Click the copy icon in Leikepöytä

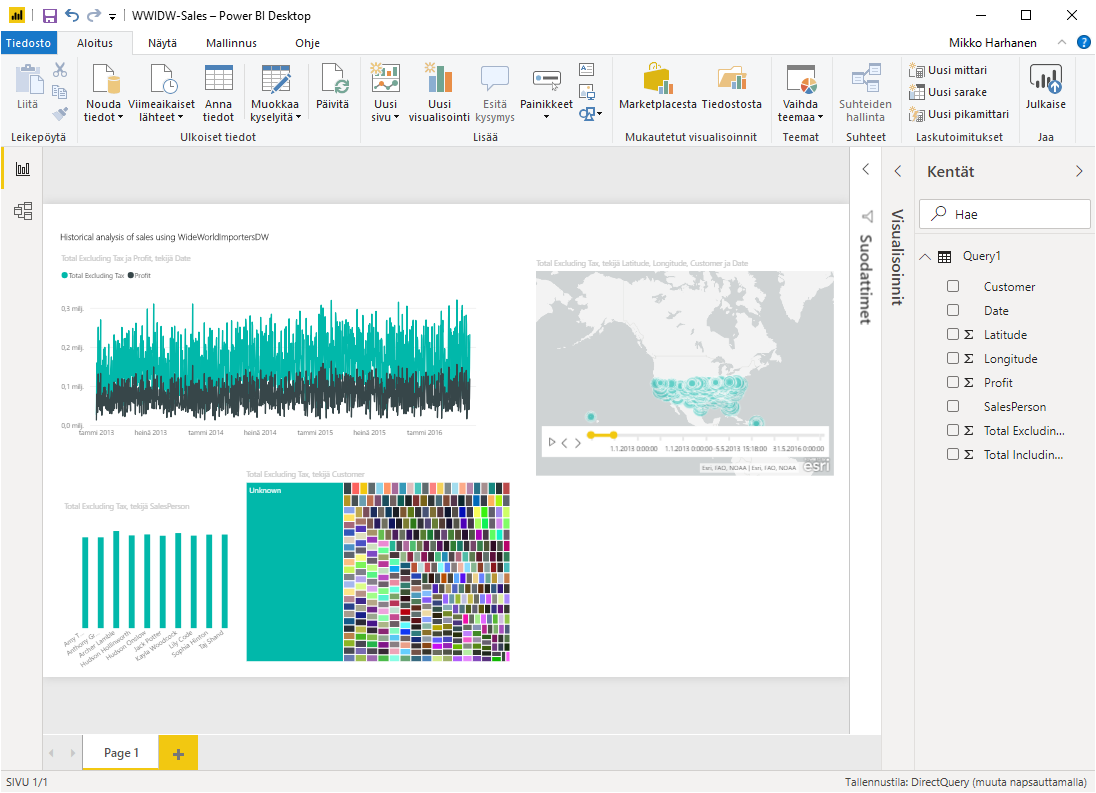point(60,92)
